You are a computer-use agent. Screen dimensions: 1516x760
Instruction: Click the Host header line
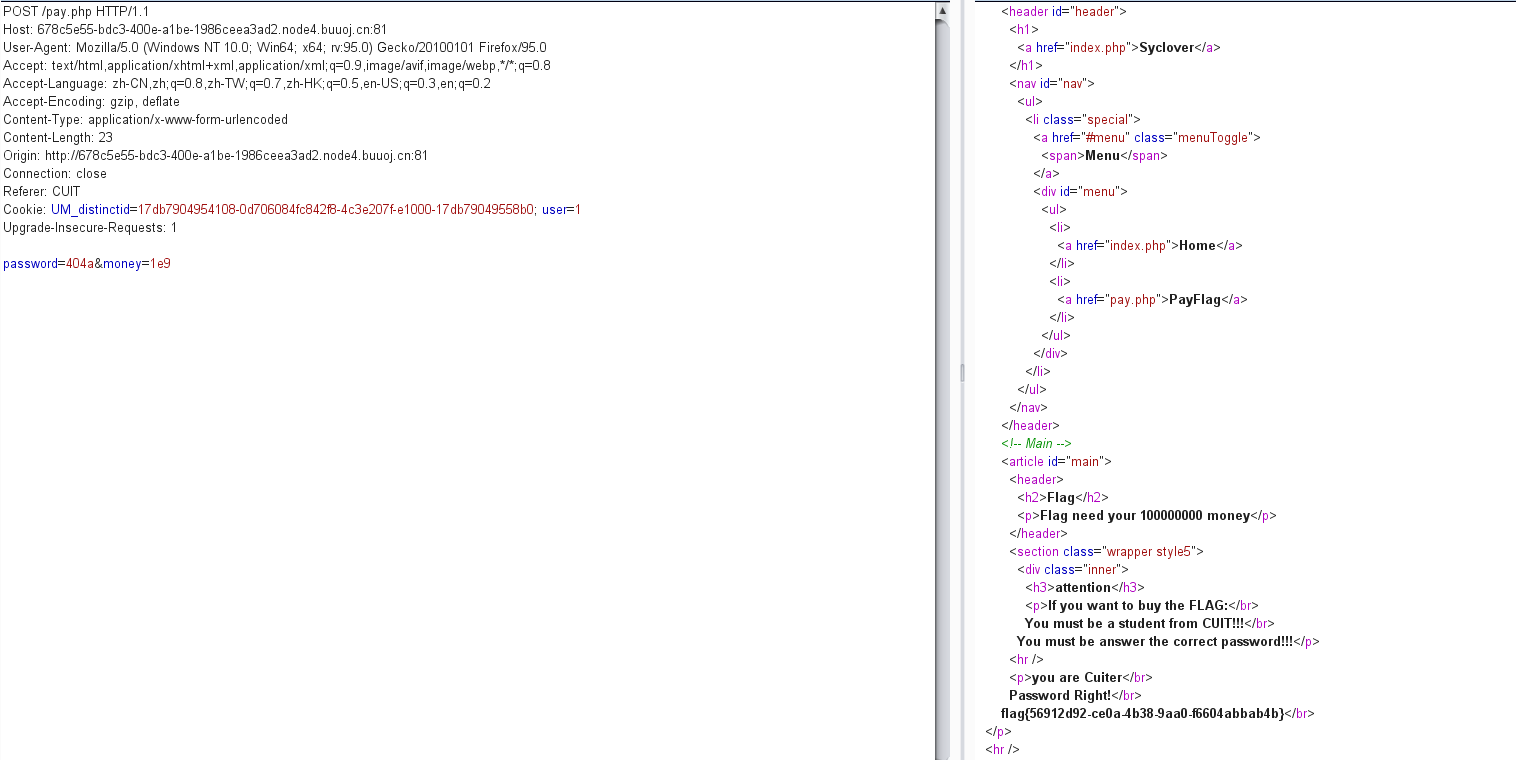coord(195,30)
